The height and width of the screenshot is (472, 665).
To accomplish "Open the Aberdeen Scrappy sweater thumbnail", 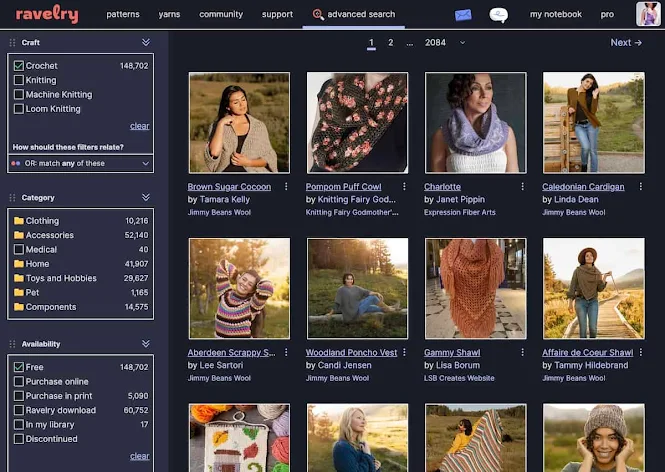I will click(x=240, y=288).
